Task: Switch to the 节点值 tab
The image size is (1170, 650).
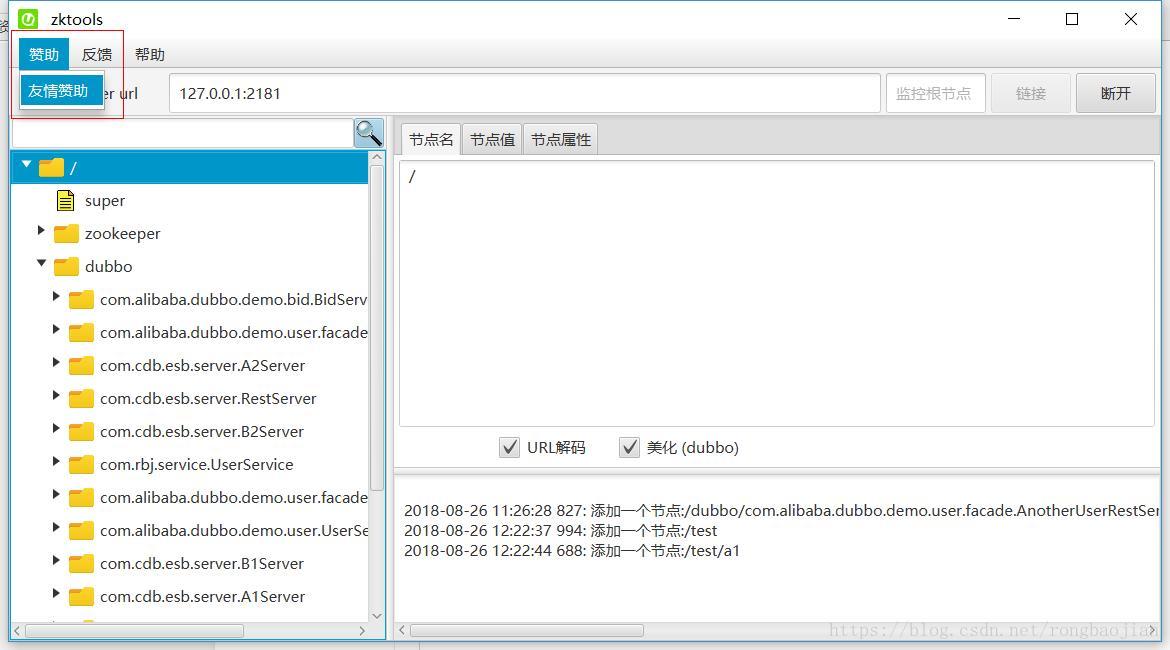Action: click(x=492, y=140)
